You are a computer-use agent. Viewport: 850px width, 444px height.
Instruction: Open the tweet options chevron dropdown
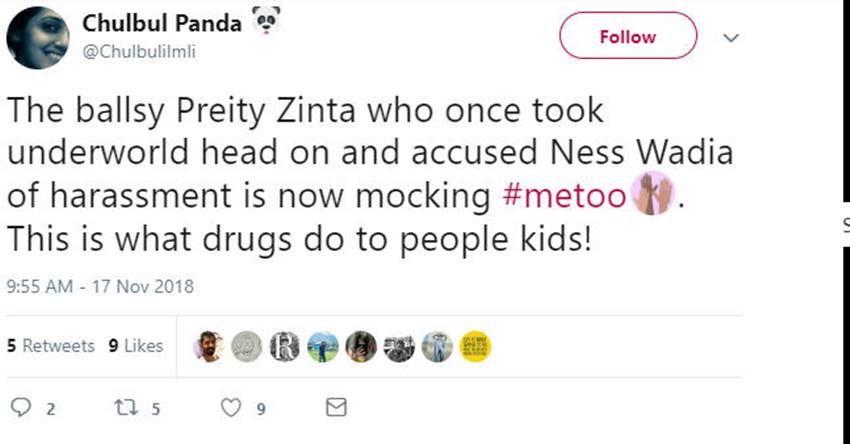[x=731, y=38]
